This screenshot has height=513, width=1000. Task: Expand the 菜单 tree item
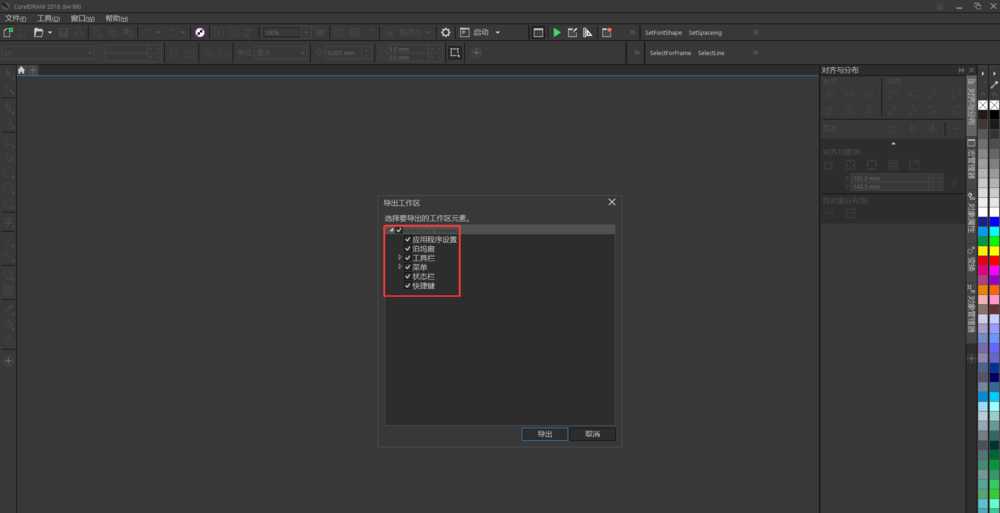coord(399,267)
